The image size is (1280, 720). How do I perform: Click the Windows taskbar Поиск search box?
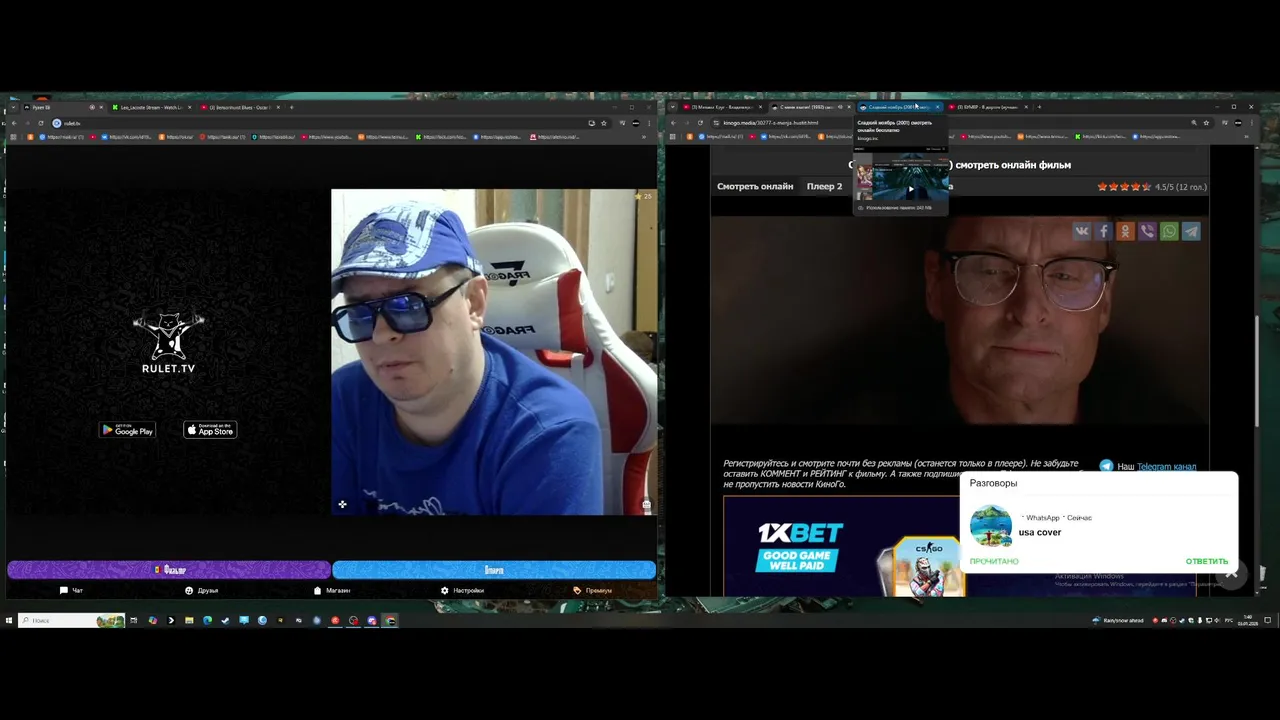point(72,620)
